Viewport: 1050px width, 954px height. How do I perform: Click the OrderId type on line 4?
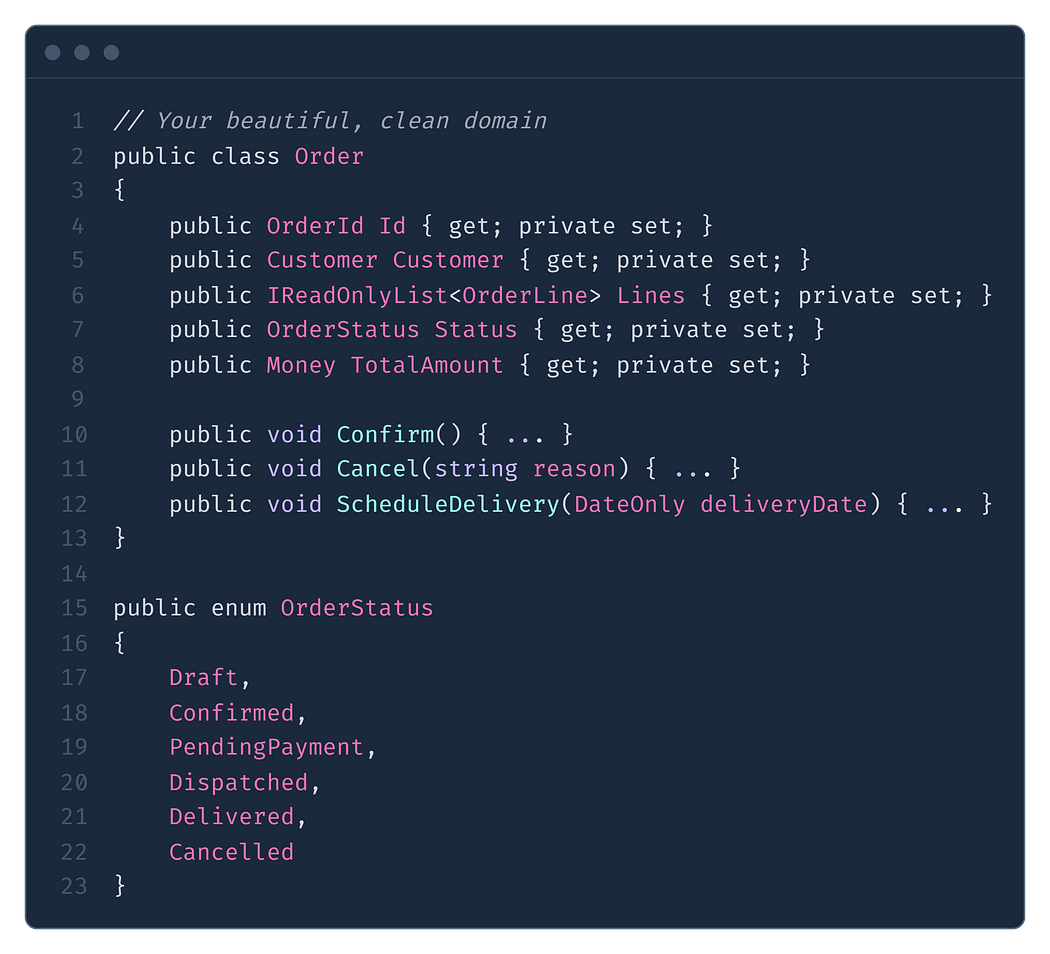click(x=315, y=226)
